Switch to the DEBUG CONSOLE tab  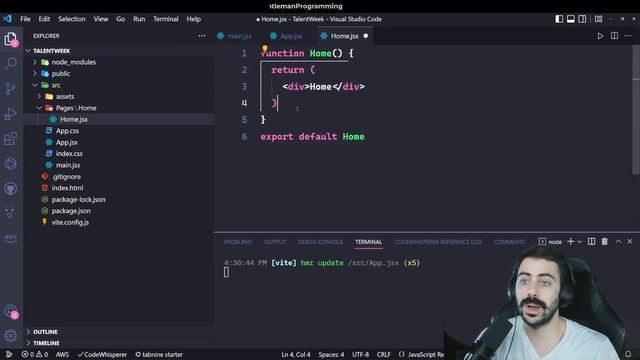[x=320, y=242]
